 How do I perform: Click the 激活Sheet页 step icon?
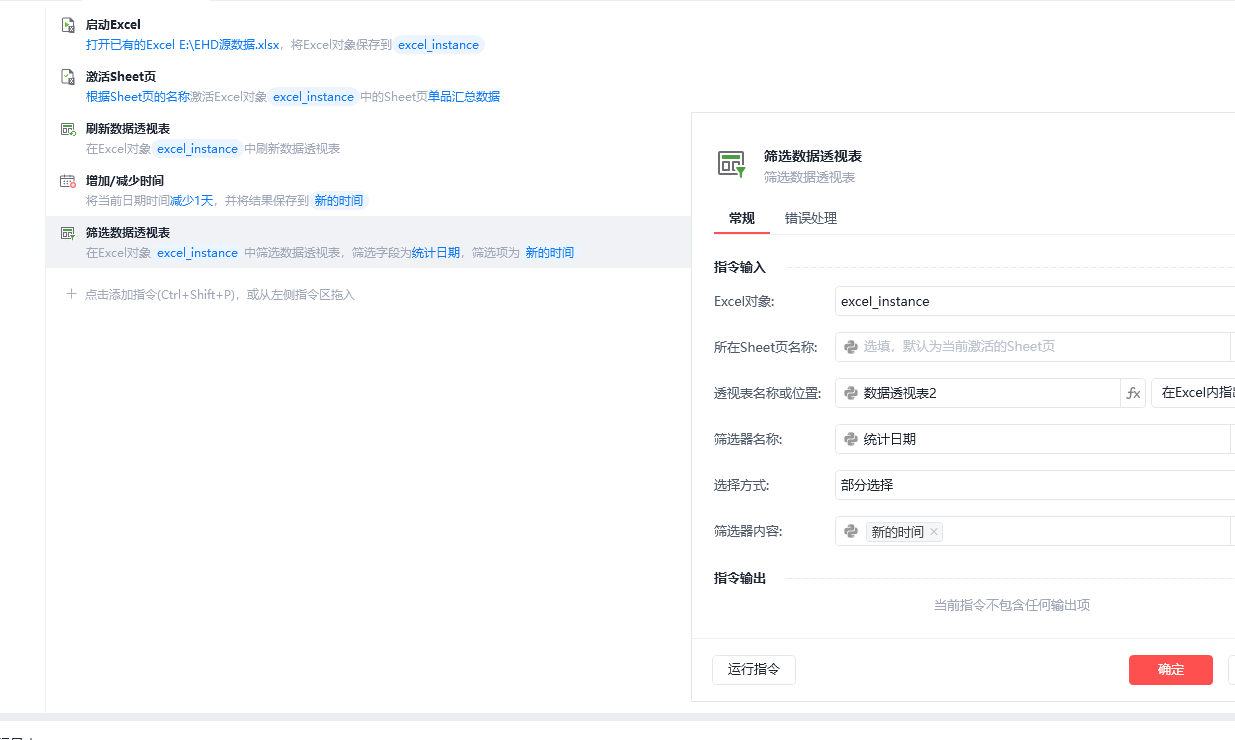(68, 77)
